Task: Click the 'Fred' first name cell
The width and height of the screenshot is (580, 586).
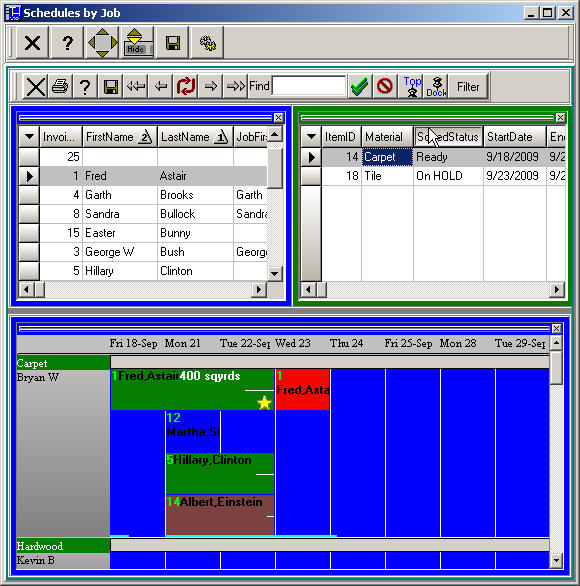Action: coord(120,176)
